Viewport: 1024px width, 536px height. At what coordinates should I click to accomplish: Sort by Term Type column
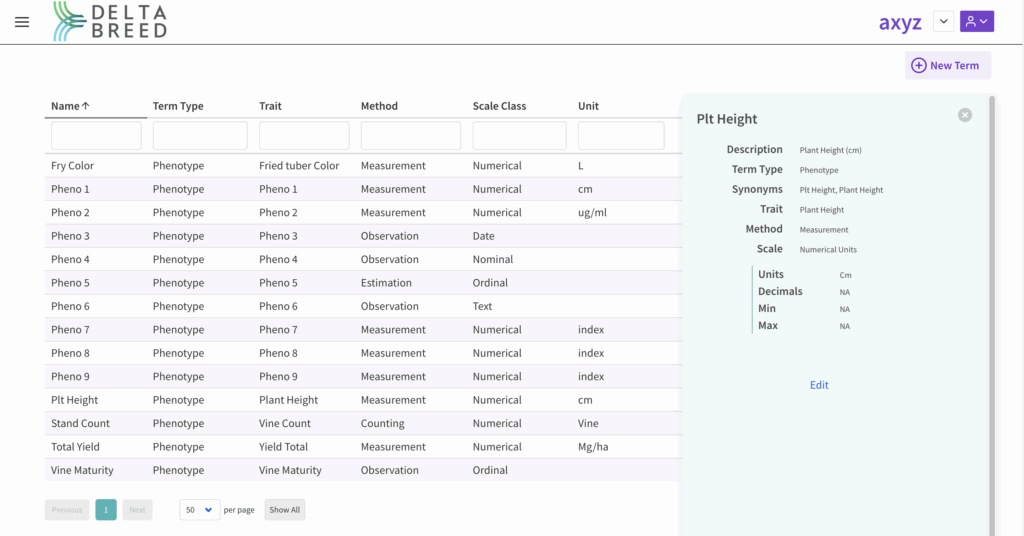click(x=178, y=106)
